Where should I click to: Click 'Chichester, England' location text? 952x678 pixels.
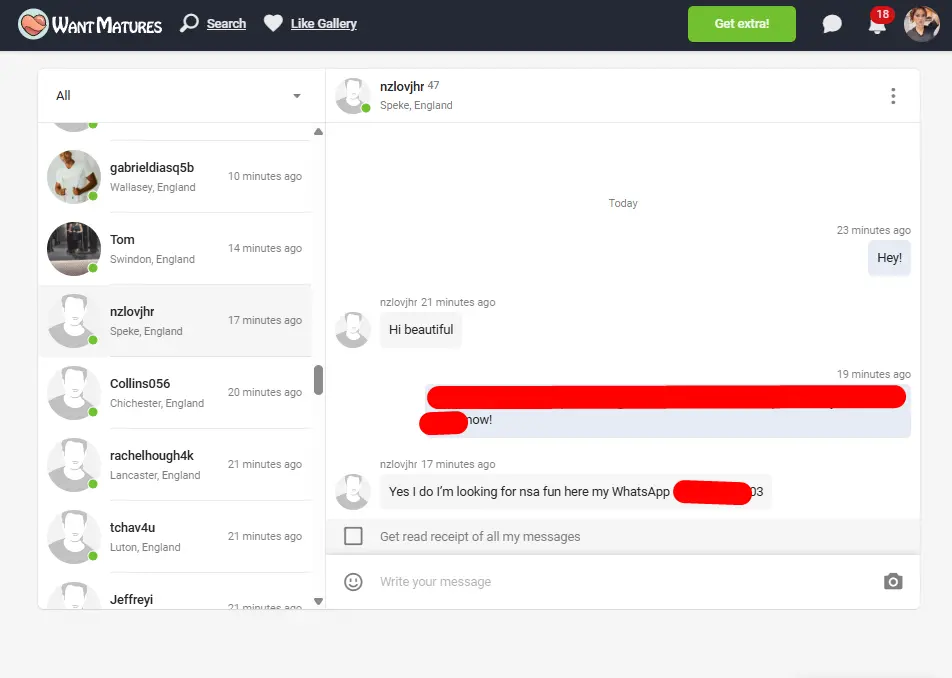157,403
